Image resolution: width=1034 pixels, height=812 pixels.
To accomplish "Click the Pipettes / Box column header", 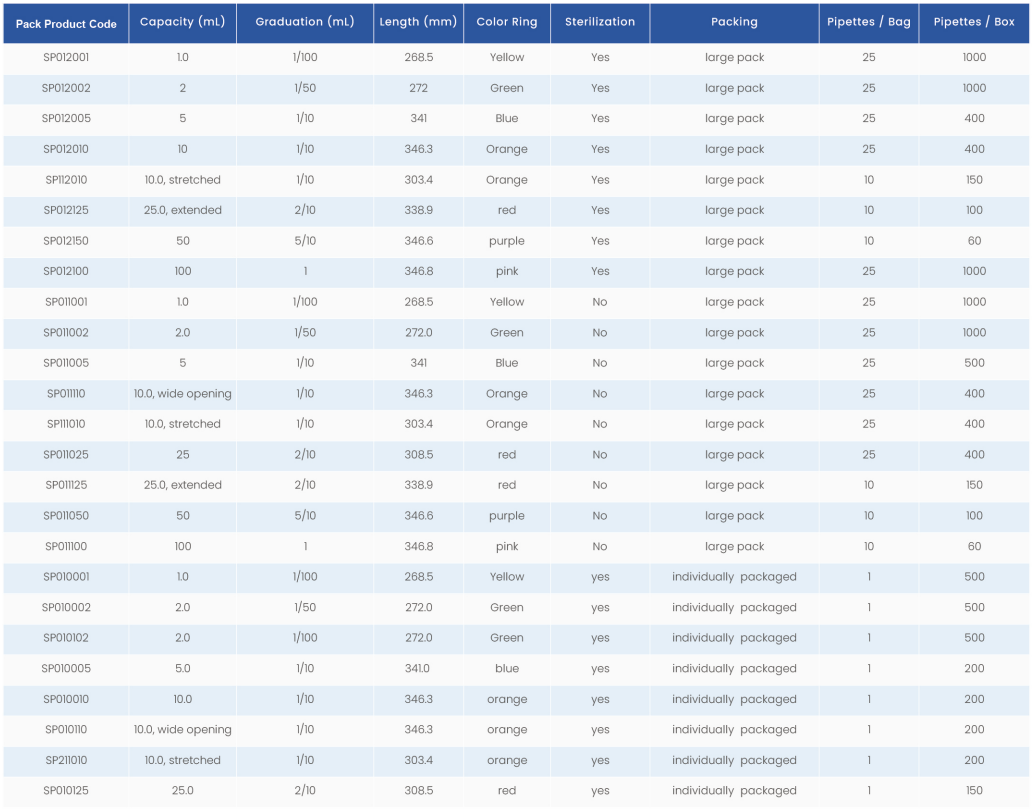I will click(x=974, y=22).
